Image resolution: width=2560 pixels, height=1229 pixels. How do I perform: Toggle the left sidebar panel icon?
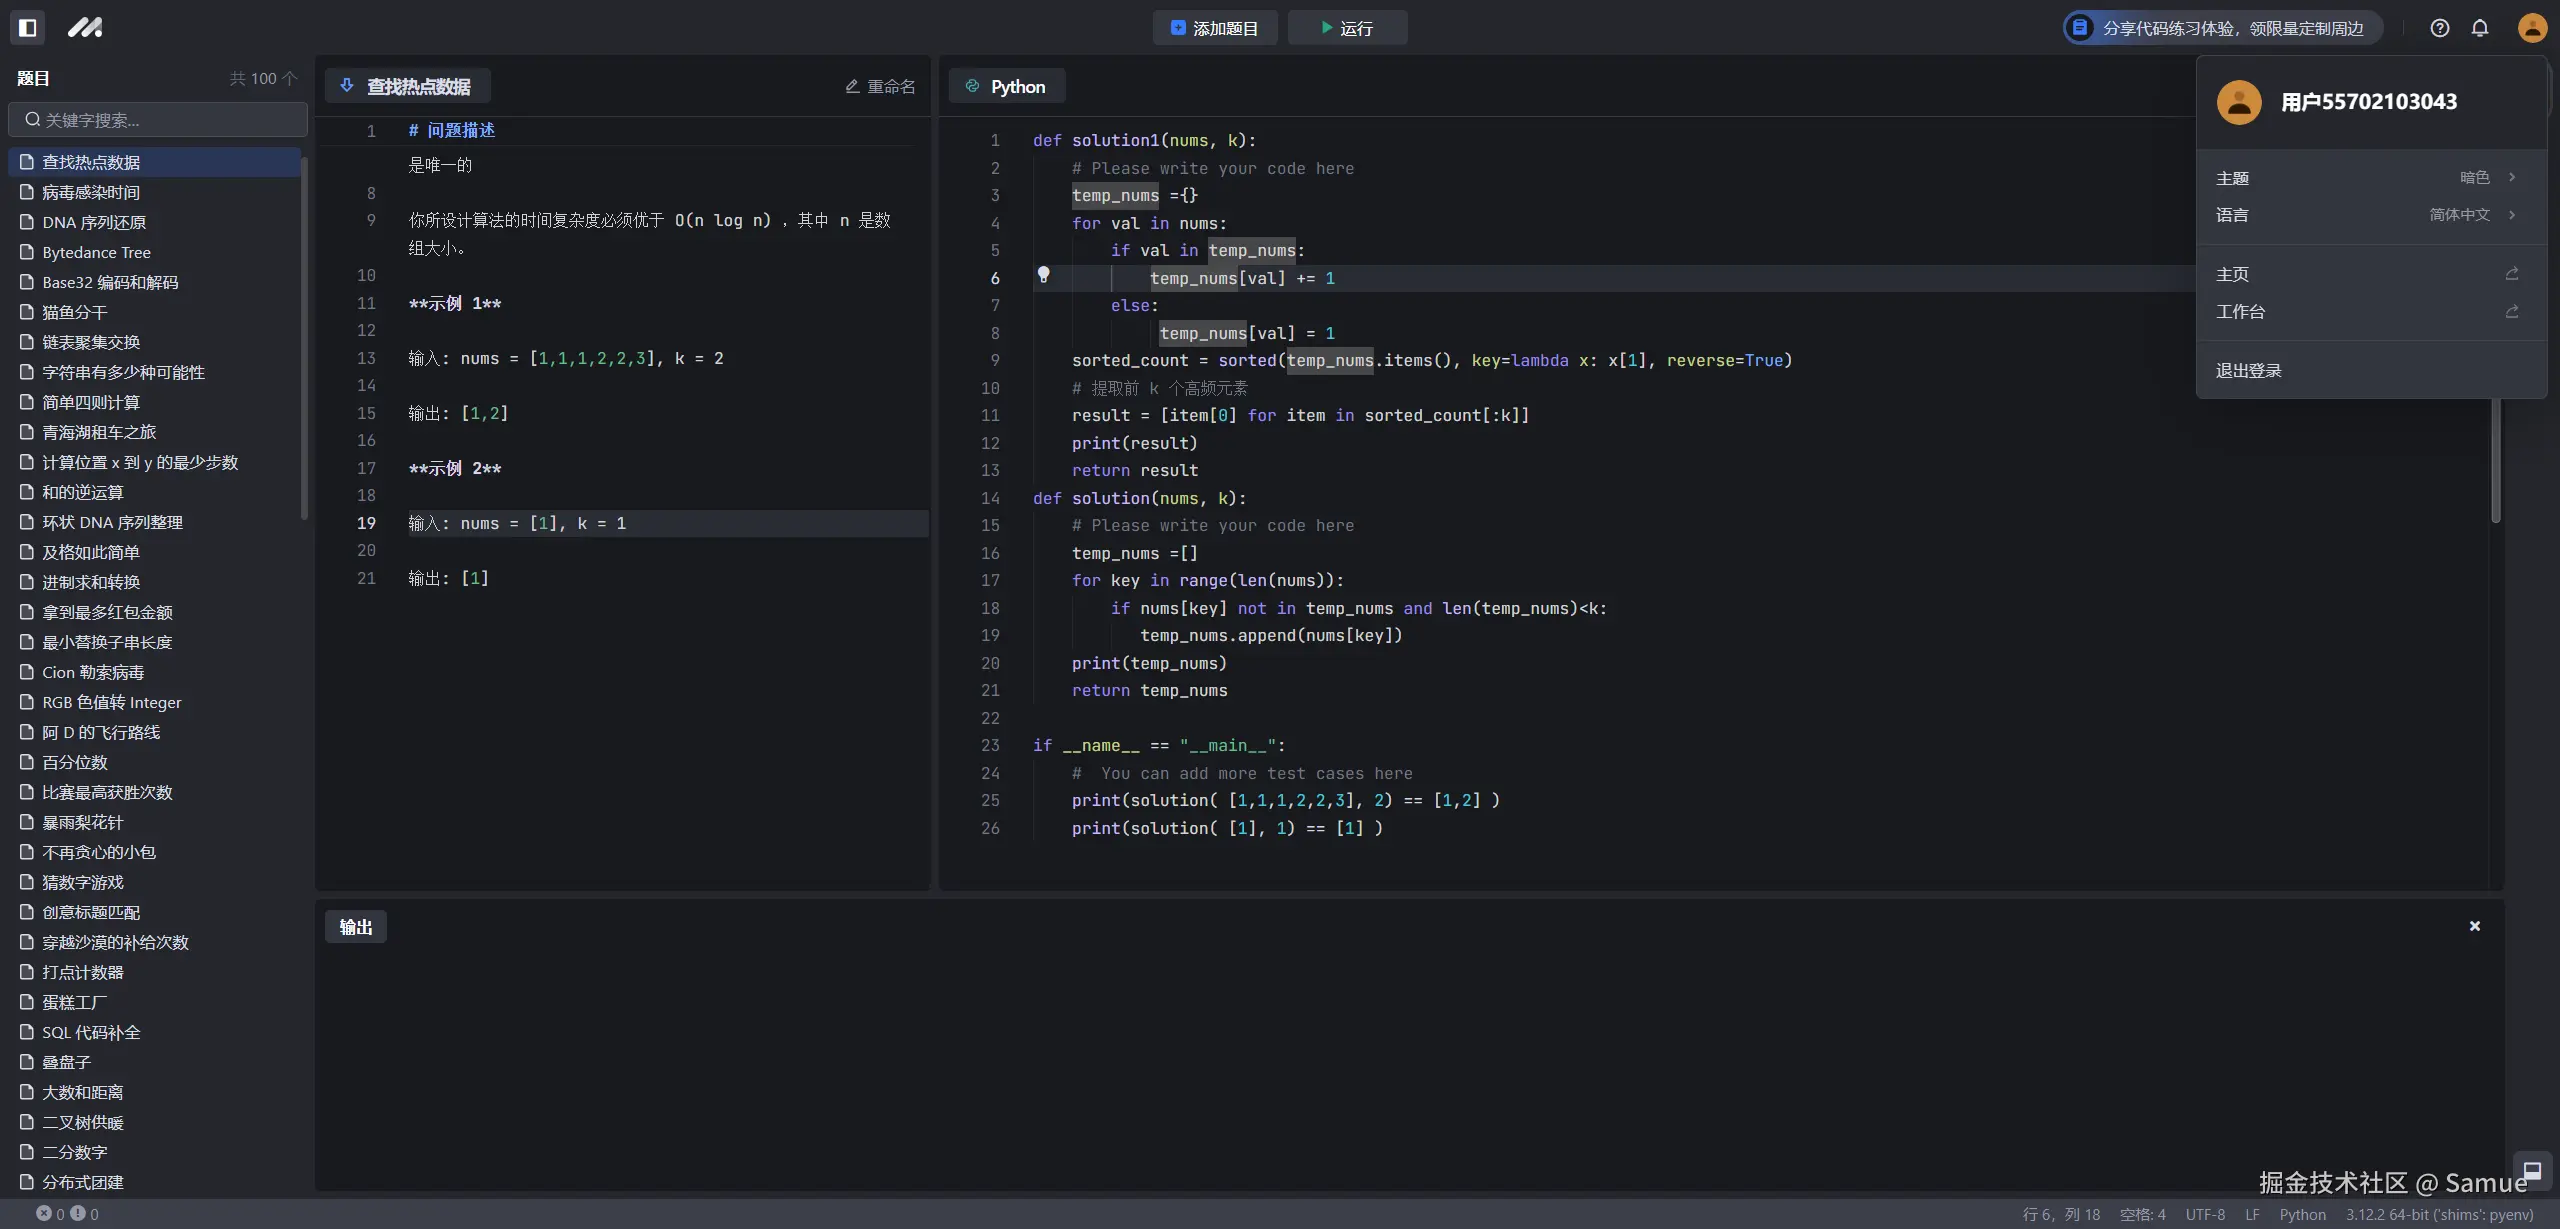(x=28, y=28)
